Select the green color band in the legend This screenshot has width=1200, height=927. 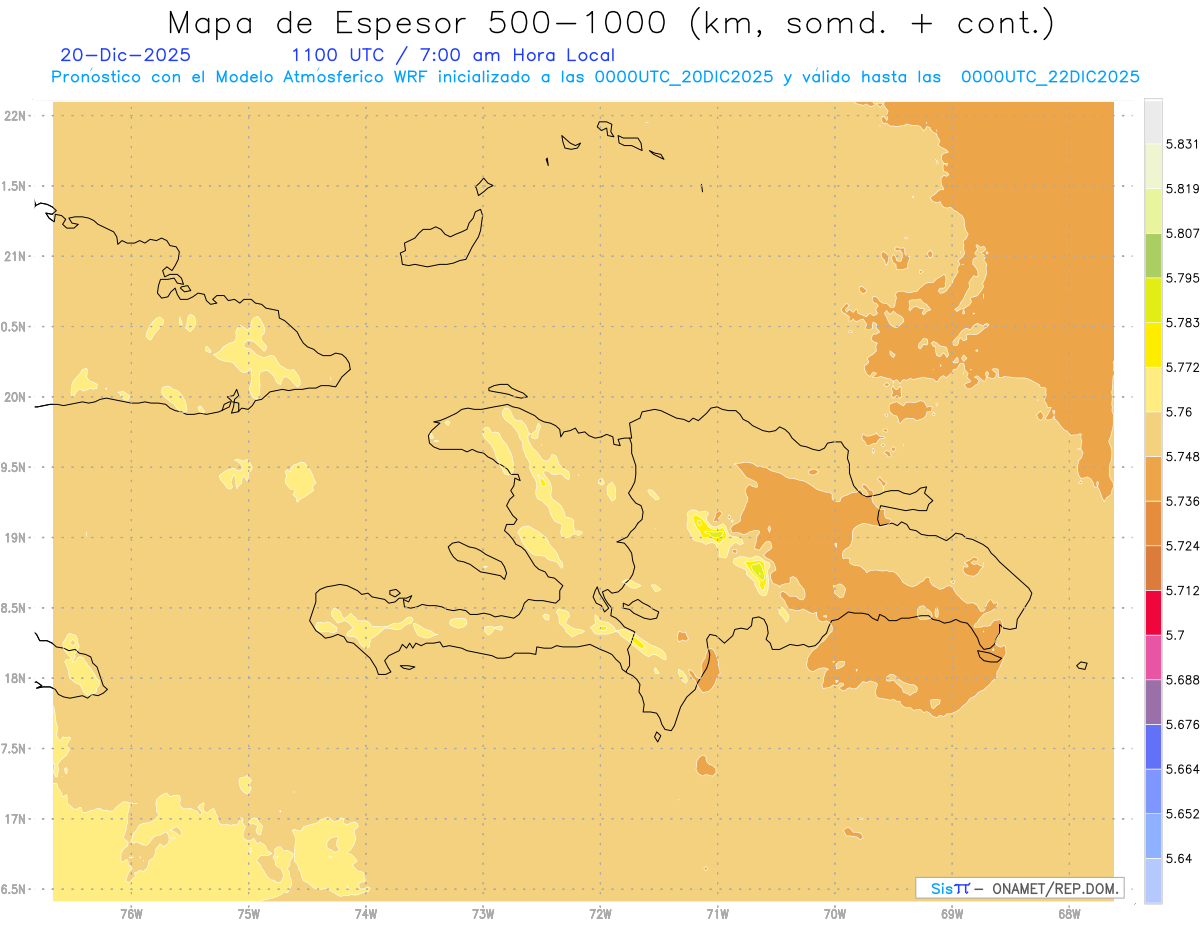[1153, 255]
